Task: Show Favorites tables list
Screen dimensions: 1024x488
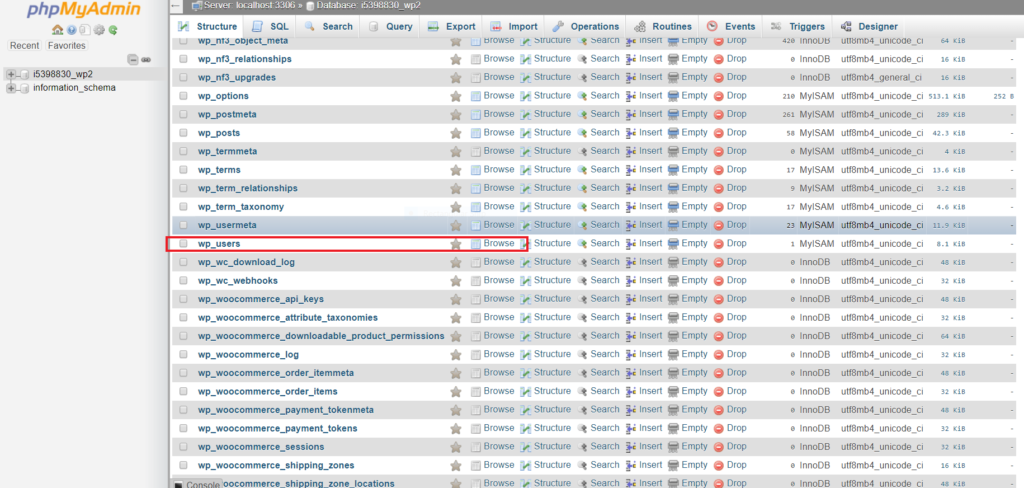Action: point(67,46)
